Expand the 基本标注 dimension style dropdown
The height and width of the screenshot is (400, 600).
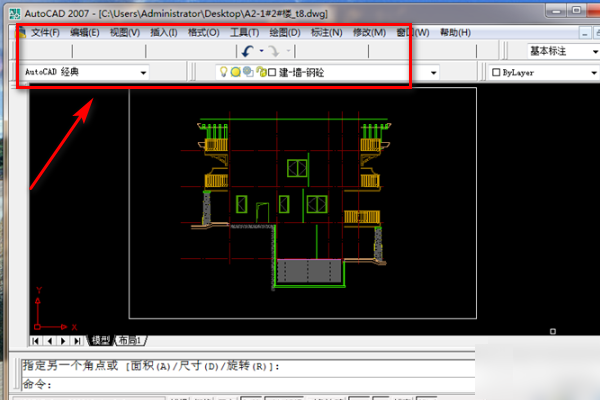tap(595, 52)
